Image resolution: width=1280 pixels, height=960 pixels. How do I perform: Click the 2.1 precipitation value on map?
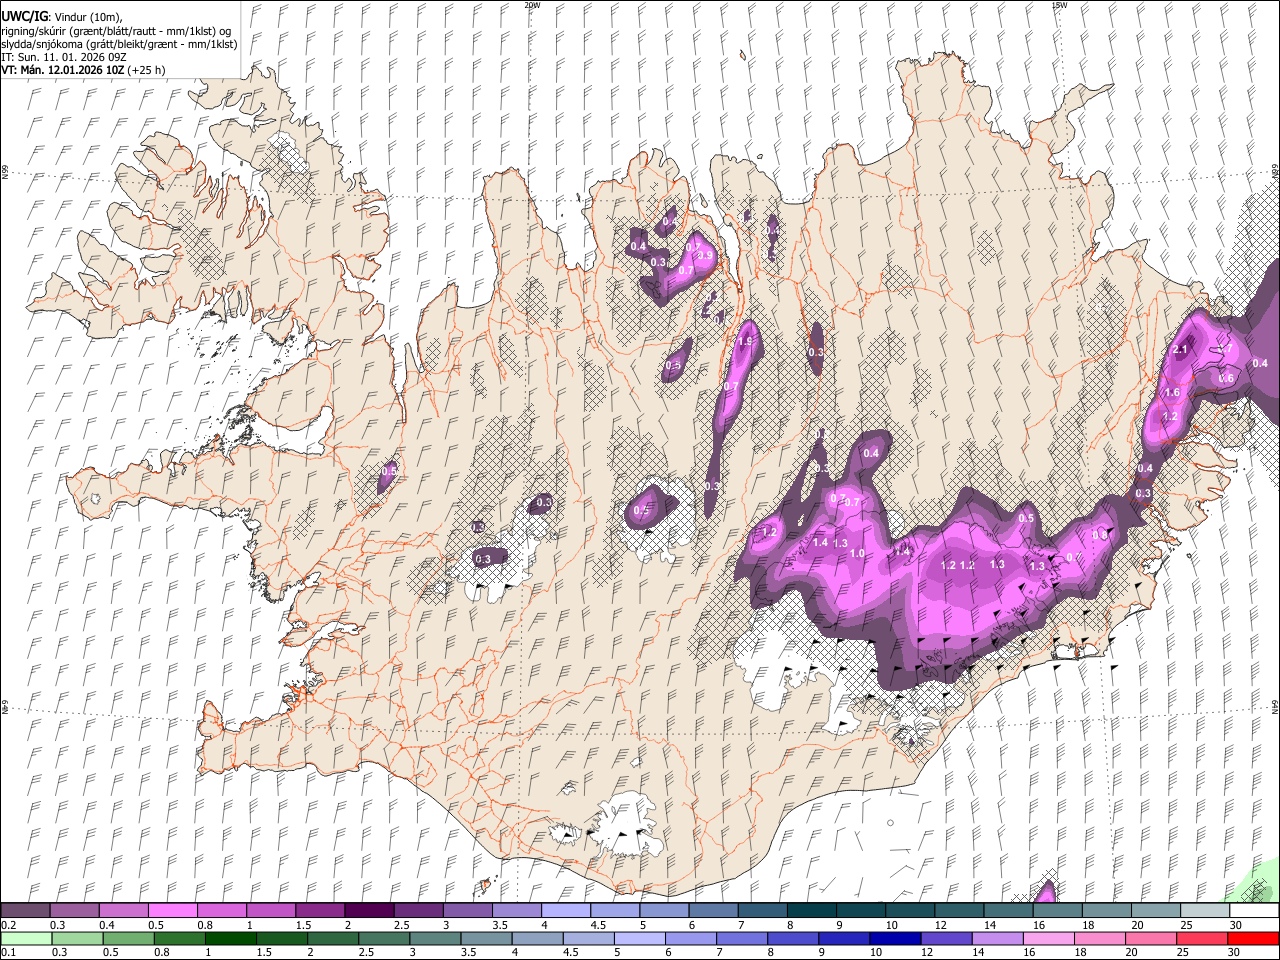1180,349
